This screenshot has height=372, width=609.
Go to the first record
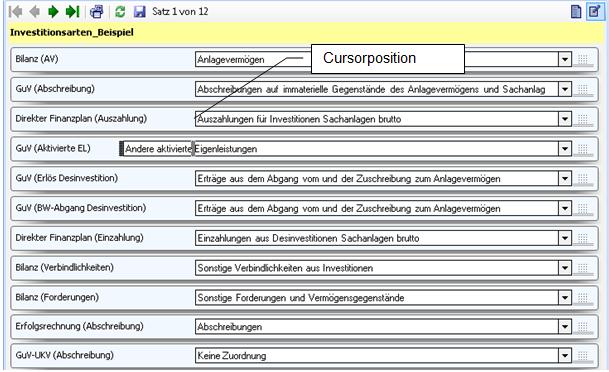pos(16,12)
